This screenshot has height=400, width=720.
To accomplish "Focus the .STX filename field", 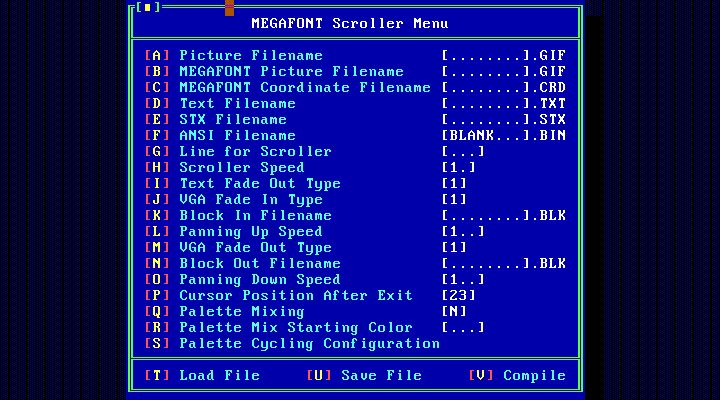I will click(504, 120).
